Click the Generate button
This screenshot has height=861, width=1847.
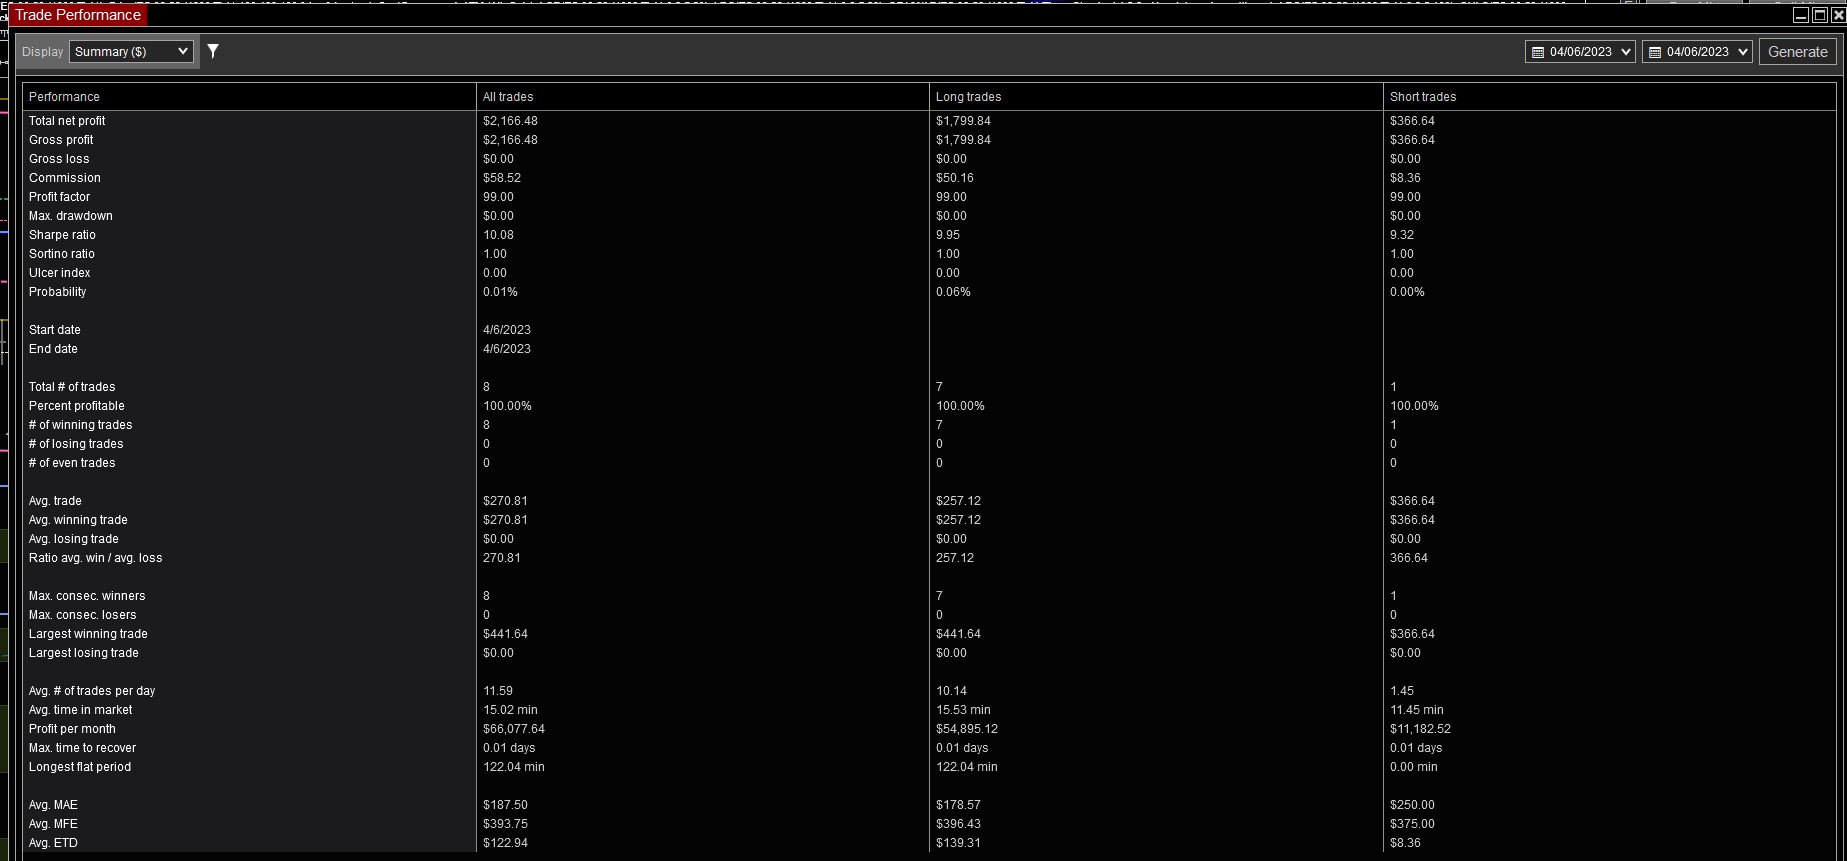pyautogui.click(x=1797, y=52)
